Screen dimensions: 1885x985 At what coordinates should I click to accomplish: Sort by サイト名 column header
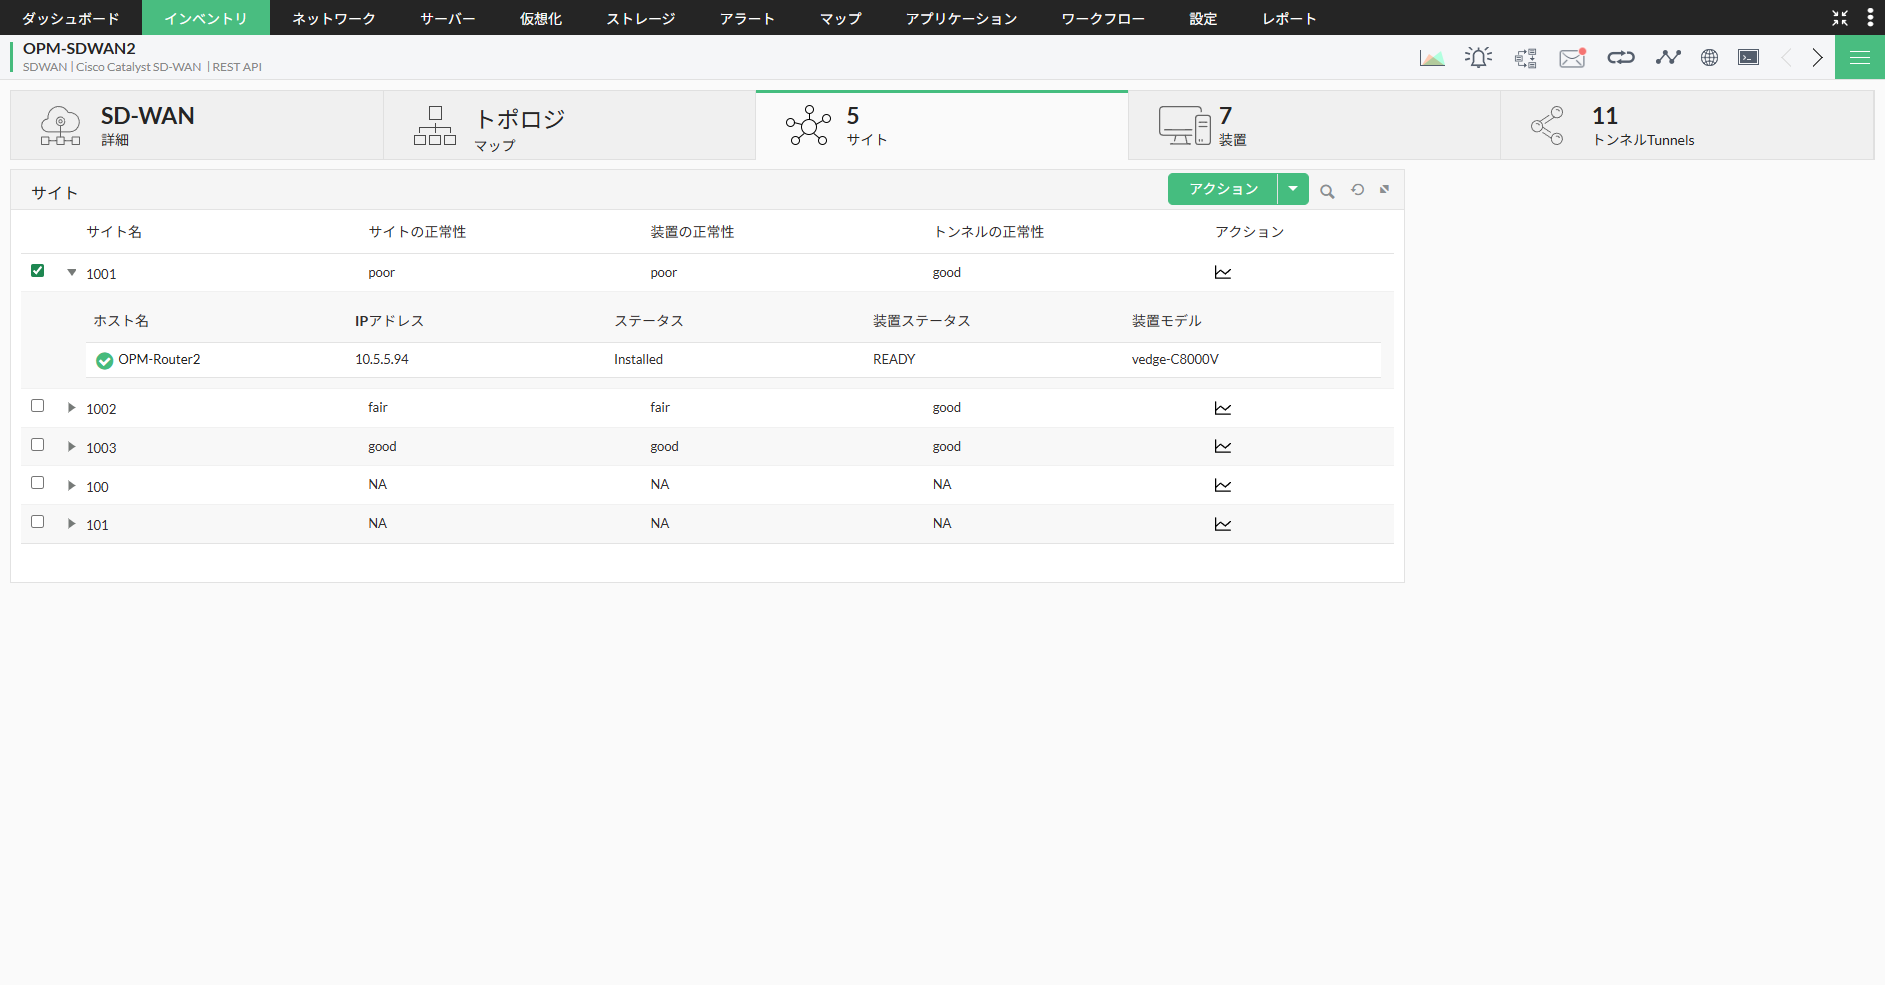point(114,232)
